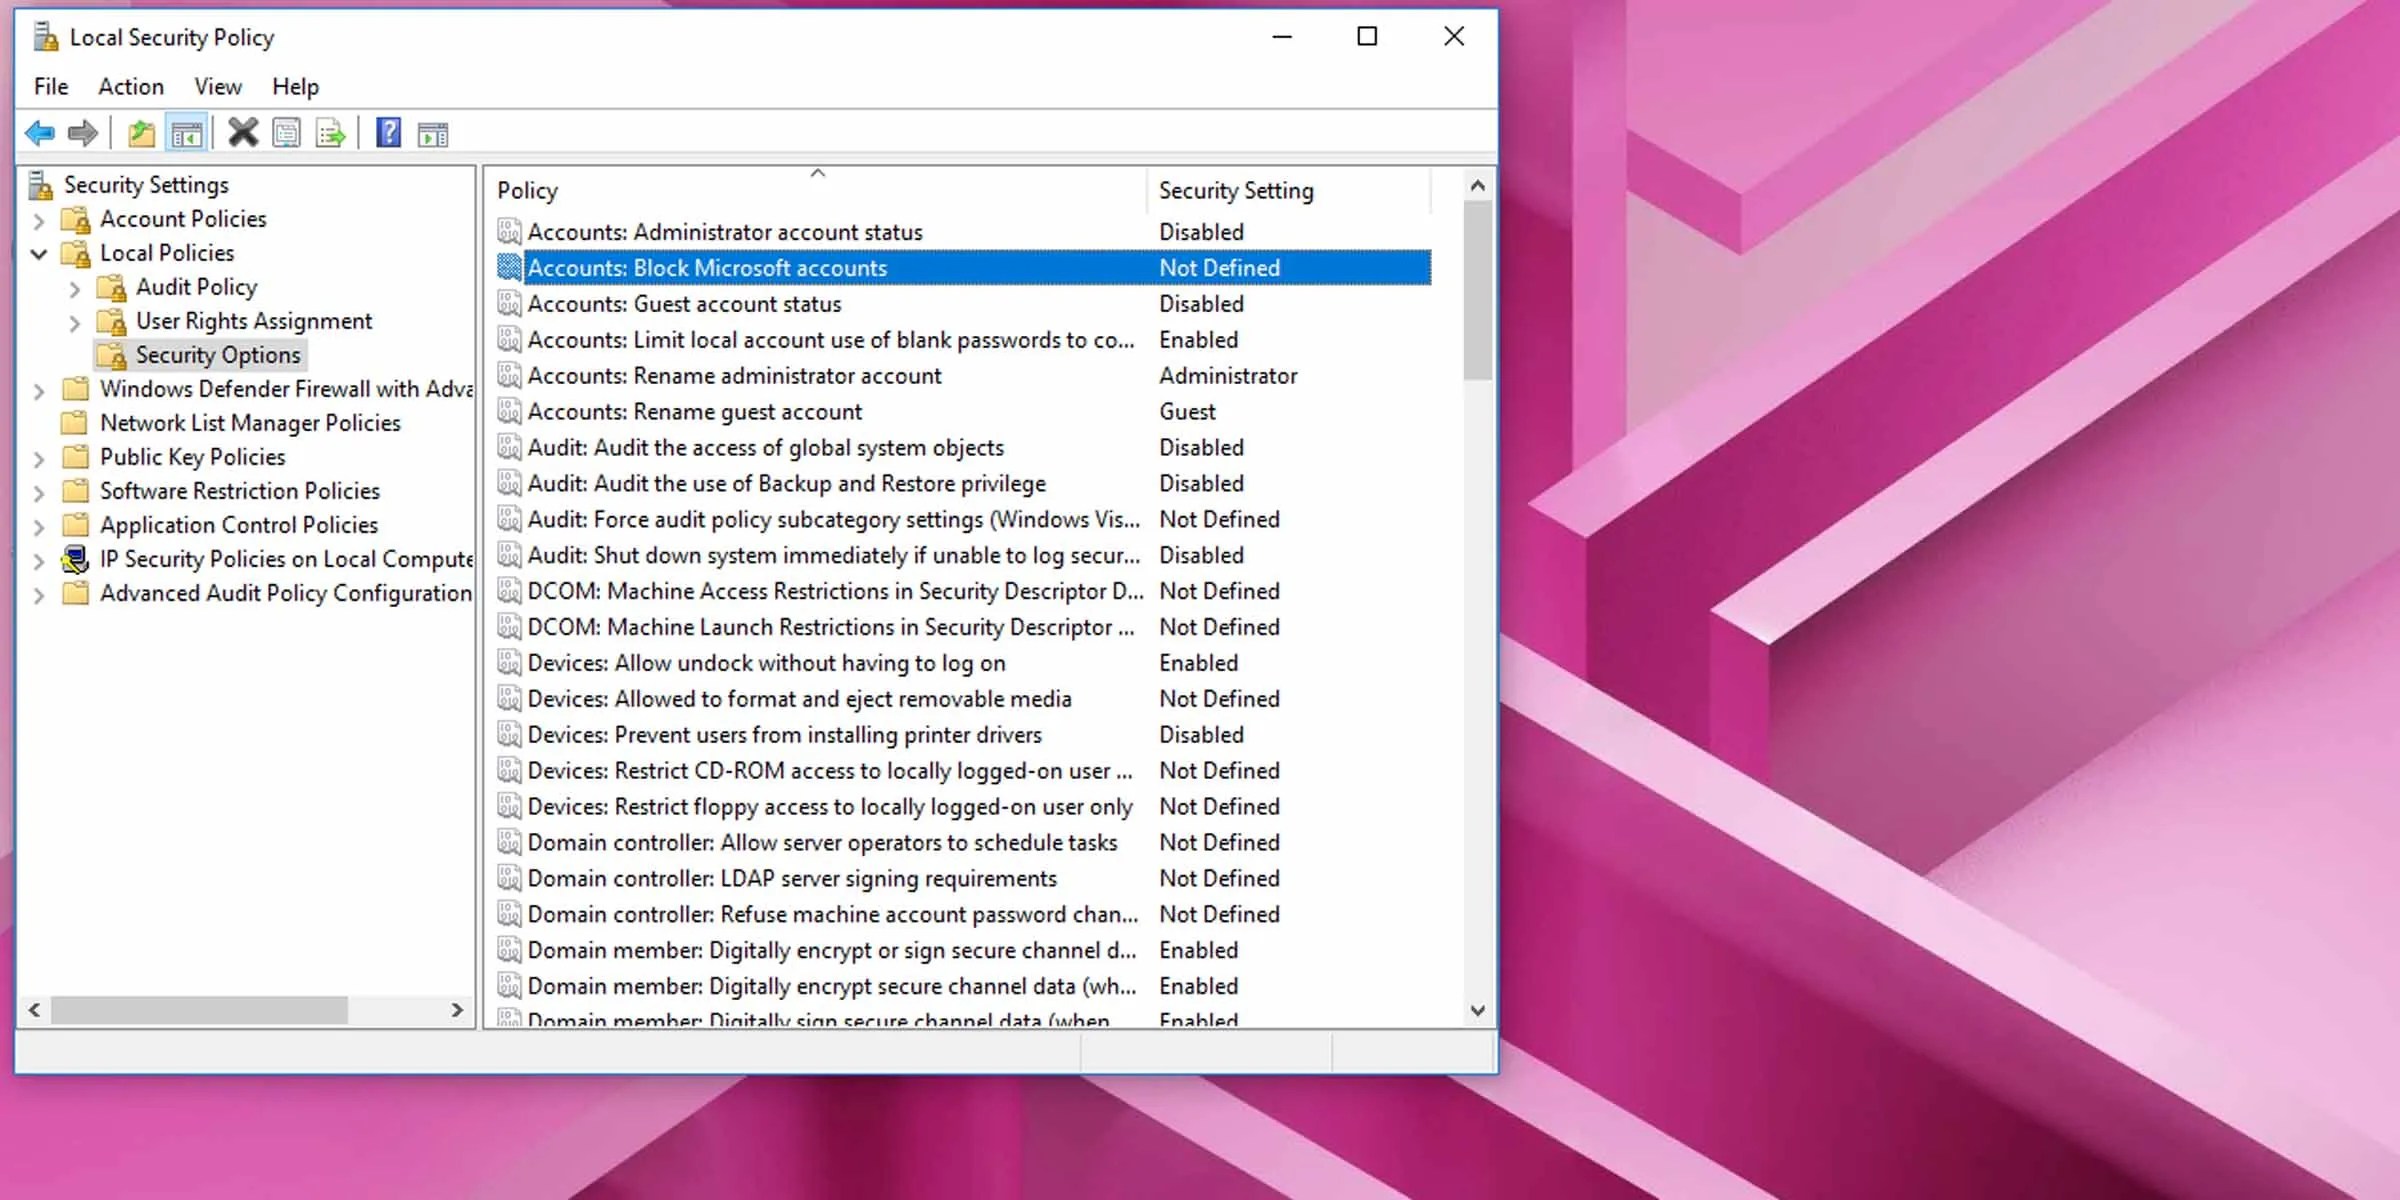
Task: Expand the Account Policies node
Action: pos(40,219)
